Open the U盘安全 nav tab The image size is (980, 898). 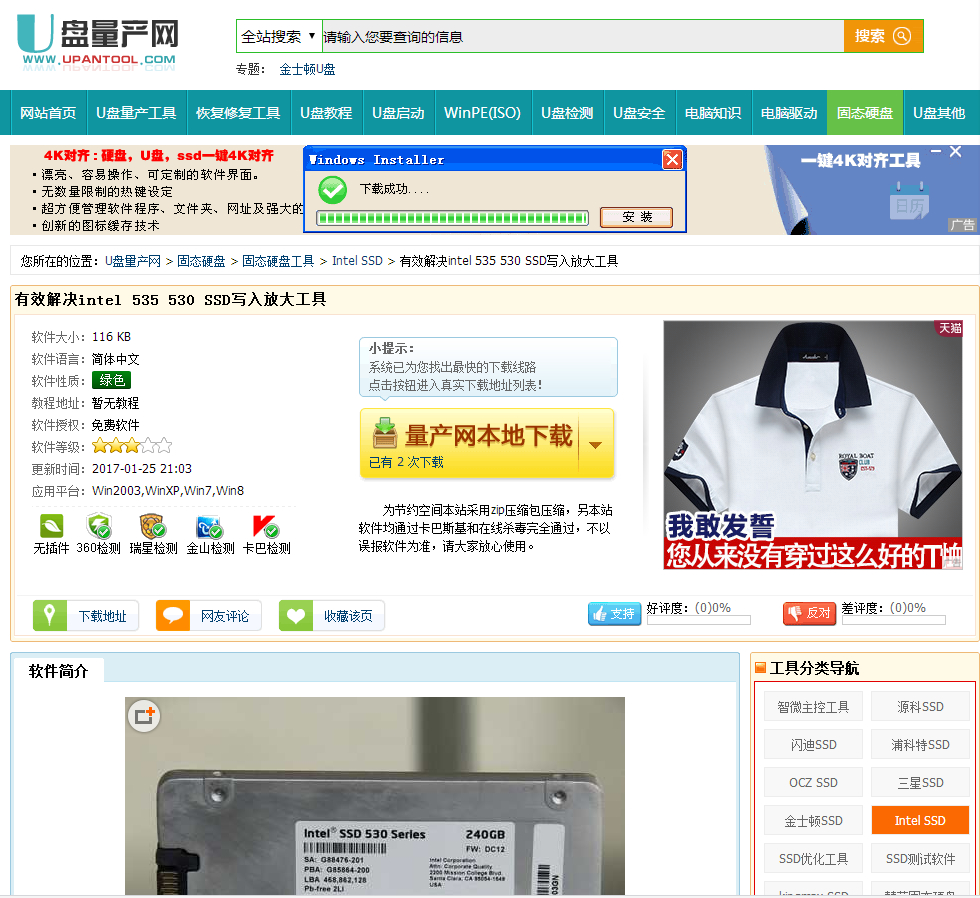[639, 113]
